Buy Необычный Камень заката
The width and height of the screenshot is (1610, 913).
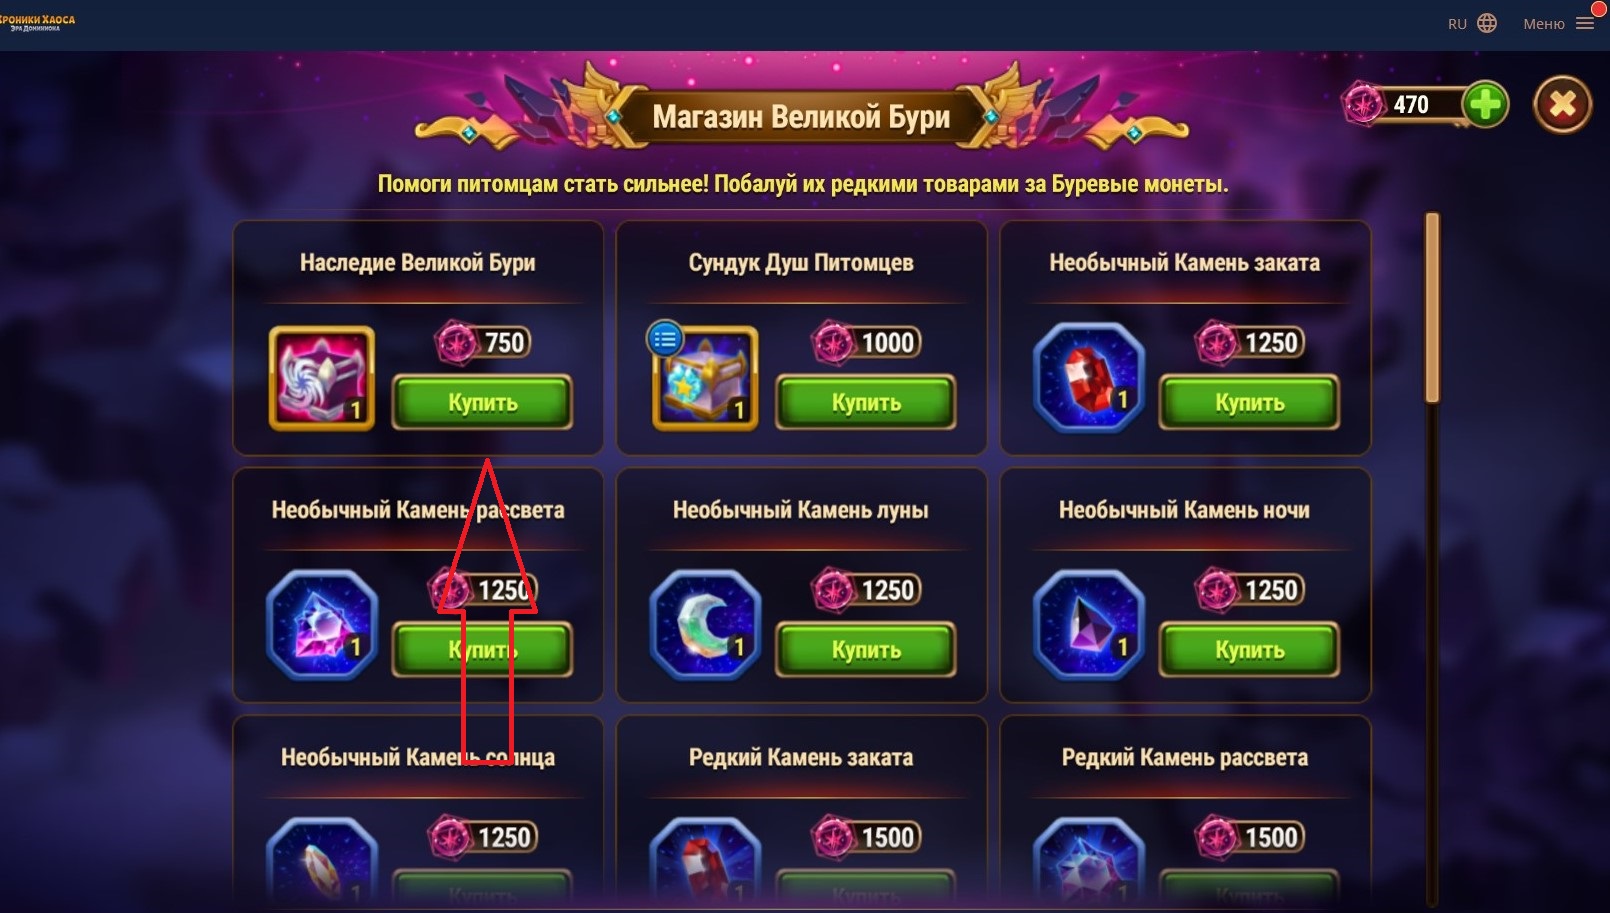click(1249, 402)
